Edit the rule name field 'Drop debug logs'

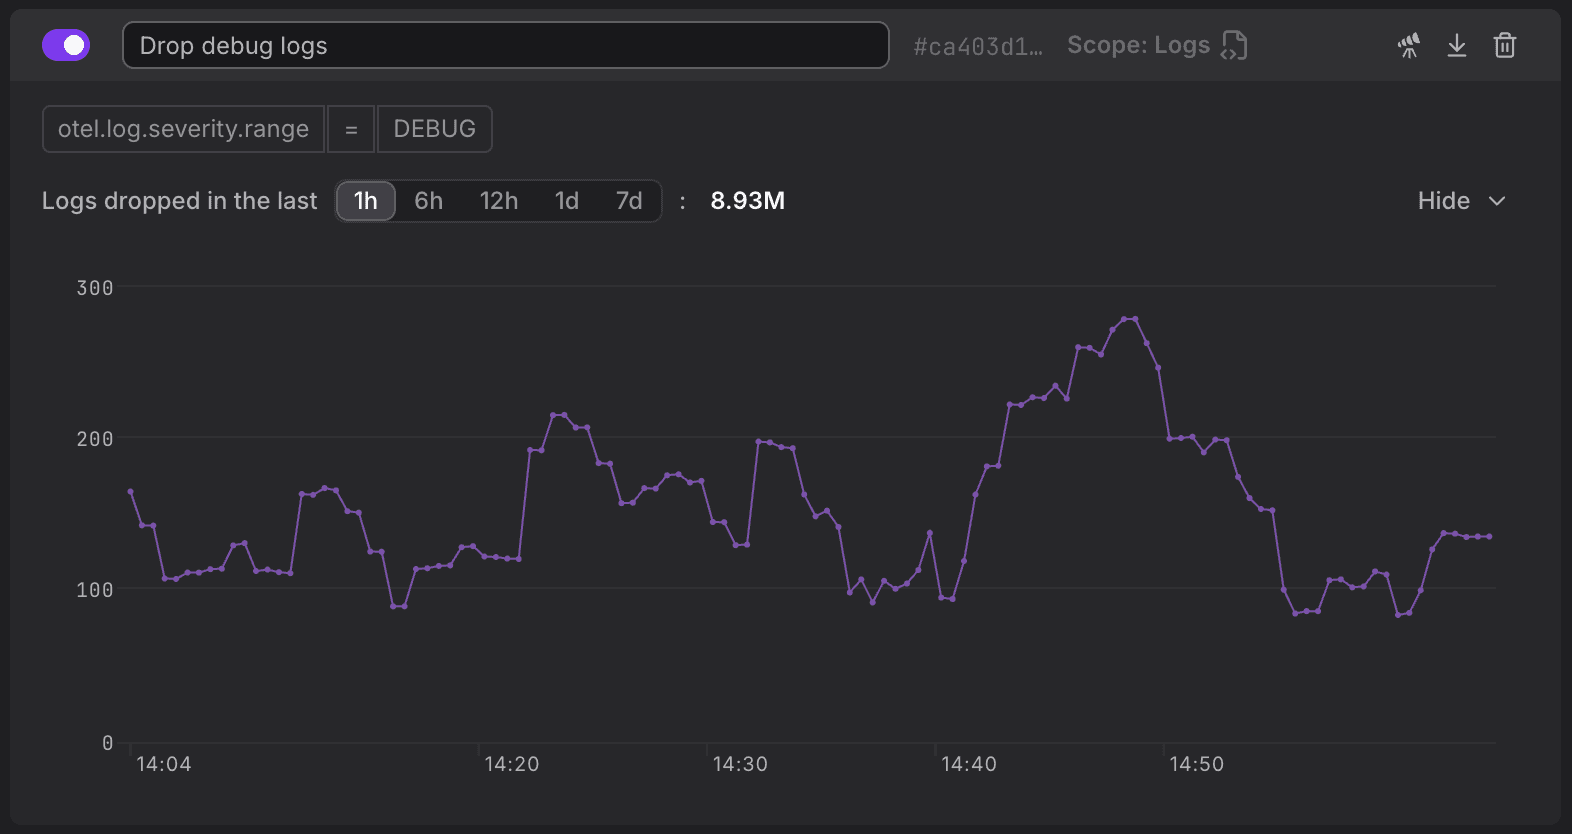click(x=505, y=45)
